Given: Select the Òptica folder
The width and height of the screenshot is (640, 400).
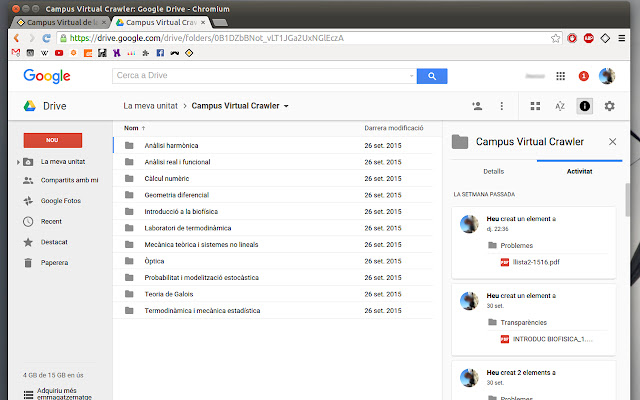Looking at the screenshot, I should pyautogui.click(x=272, y=261).
